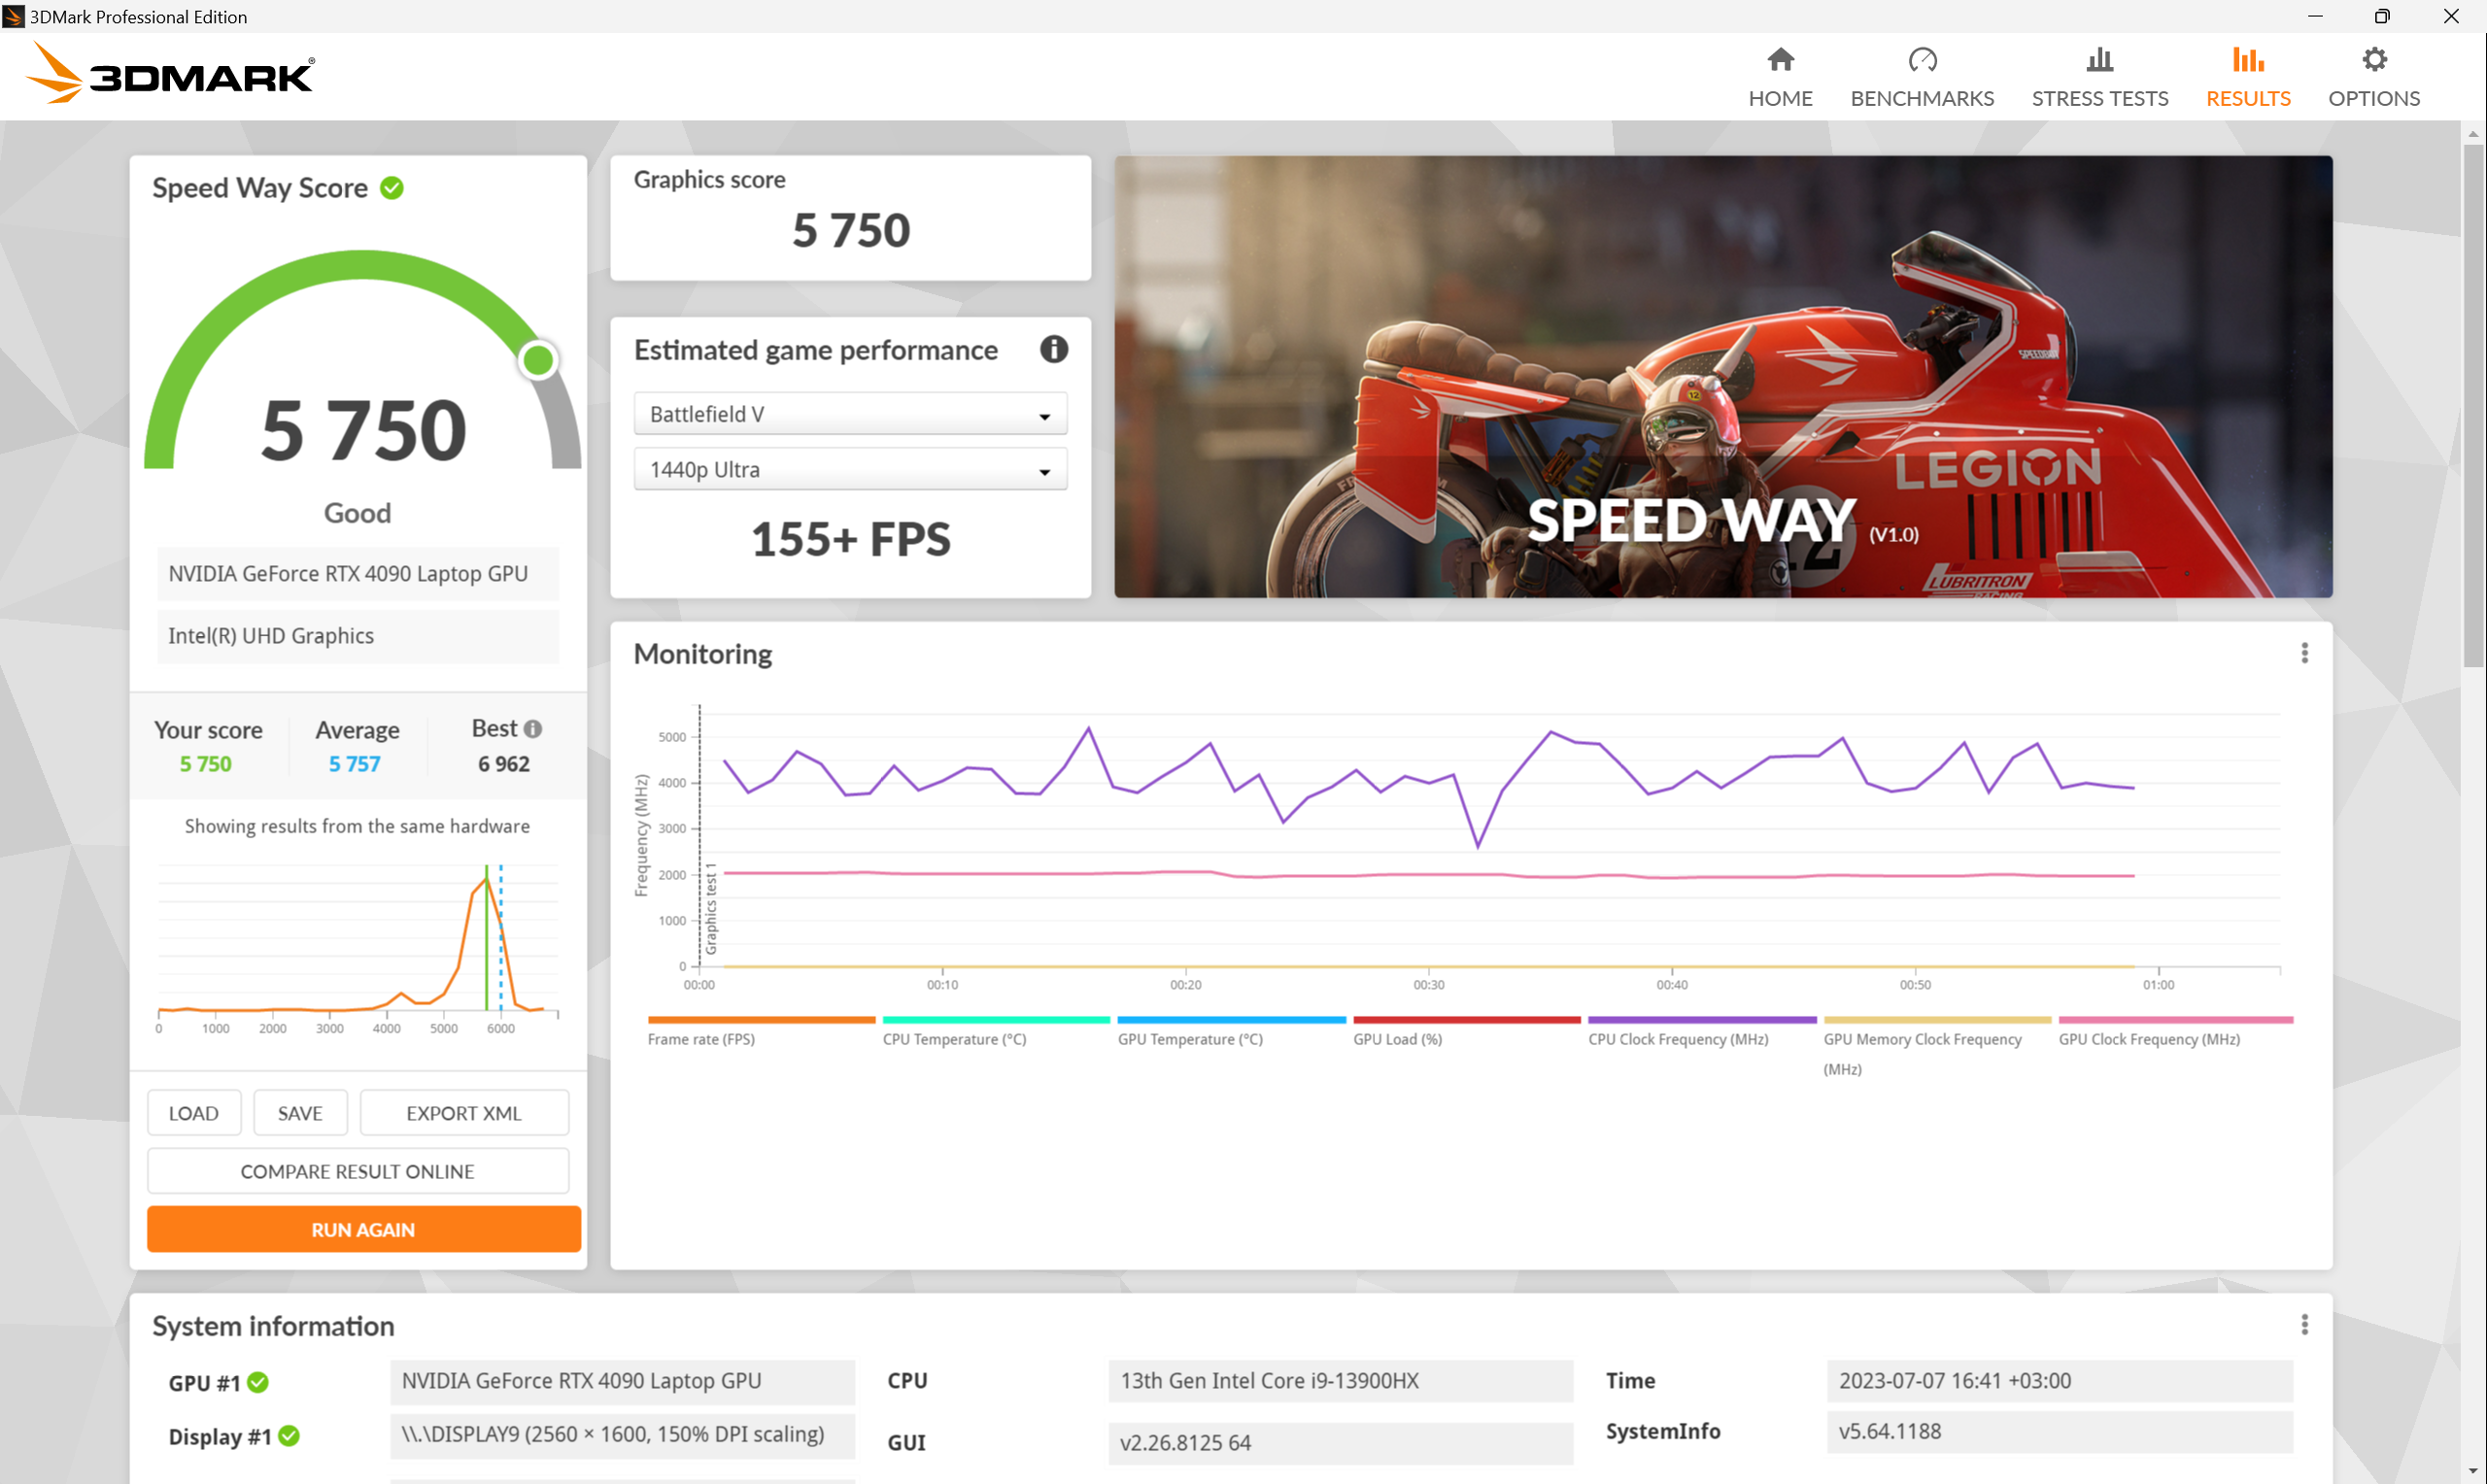This screenshot has width=2487, height=1484.
Task: Click the Best score value 6 962
Action: click(x=504, y=764)
